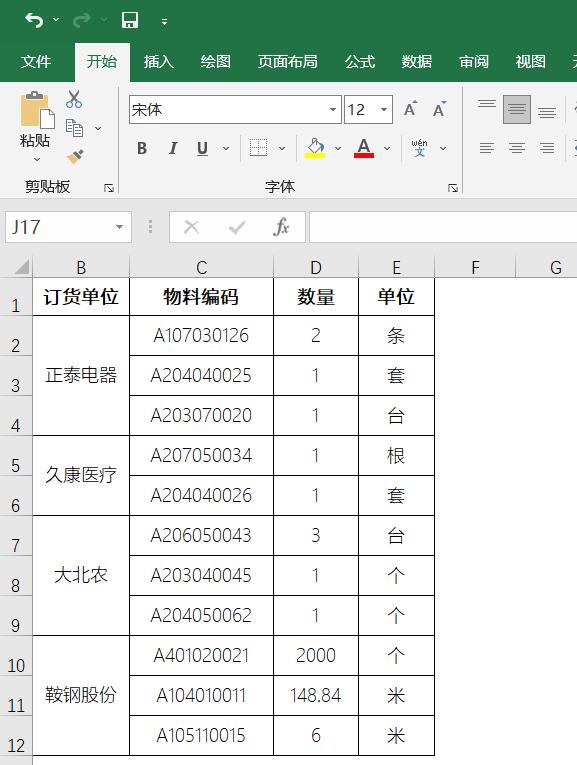Select the Format Painter brush
This screenshot has width=577, height=765.
75,157
